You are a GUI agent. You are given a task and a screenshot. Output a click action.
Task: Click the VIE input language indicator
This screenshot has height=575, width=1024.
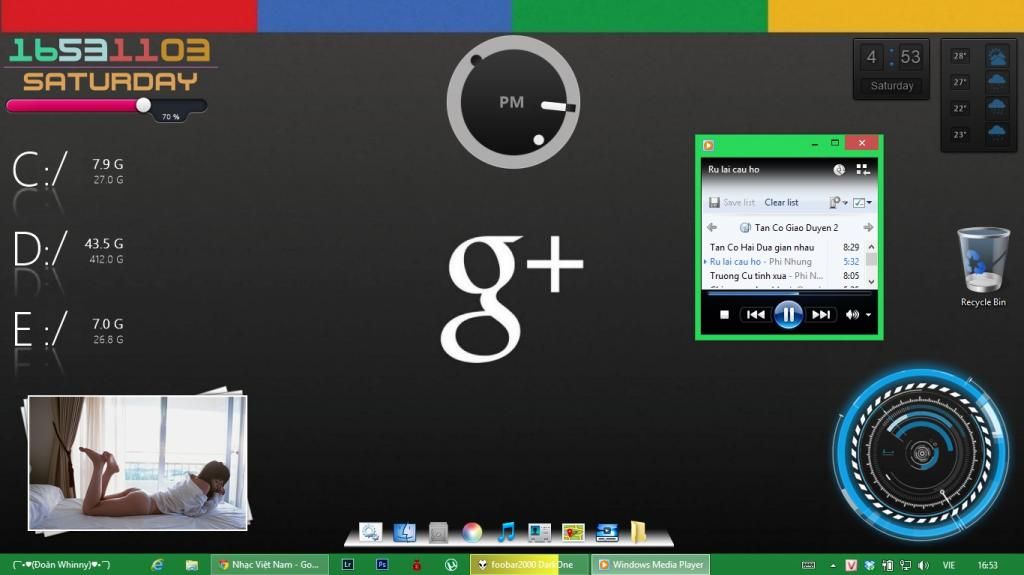(948, 565)
